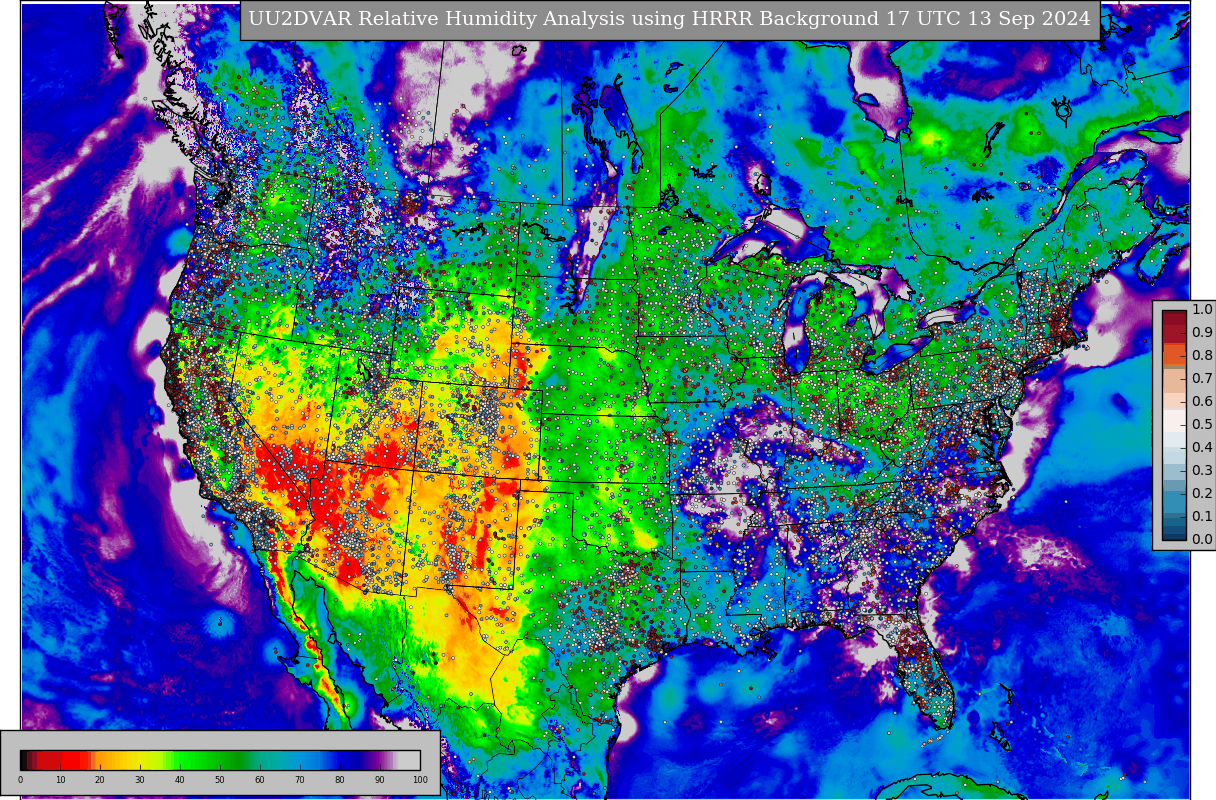
Task: Click the 50 tick label on humidity colorbar
Action: [220, 780]
